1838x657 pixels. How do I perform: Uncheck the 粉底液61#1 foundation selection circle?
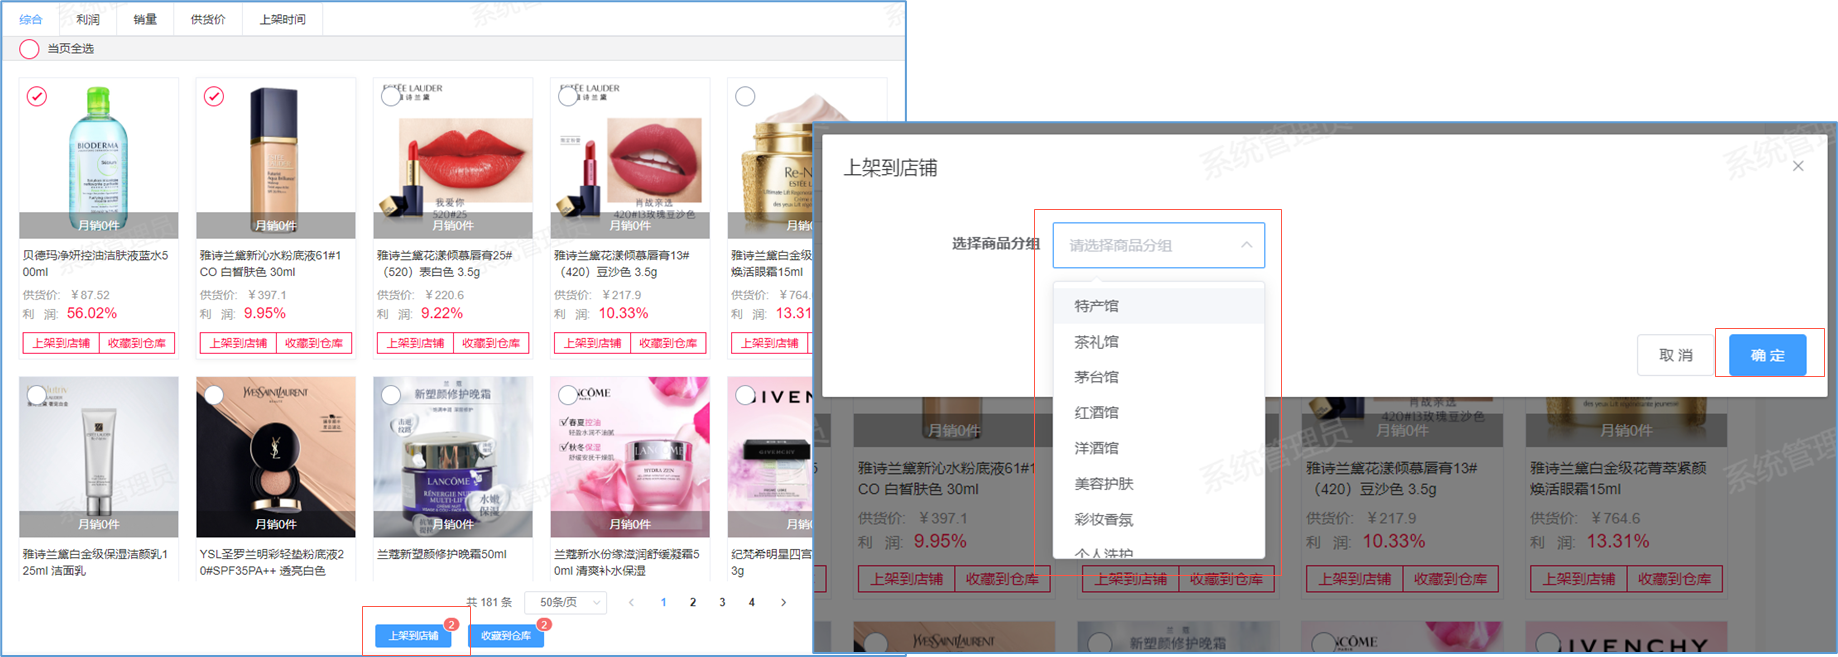point(214,96)
